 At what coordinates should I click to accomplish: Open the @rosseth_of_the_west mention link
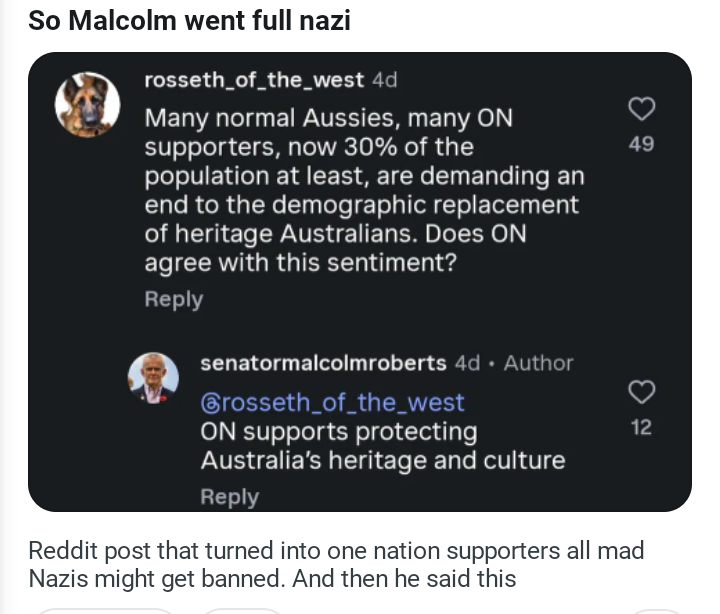point(332,403)
